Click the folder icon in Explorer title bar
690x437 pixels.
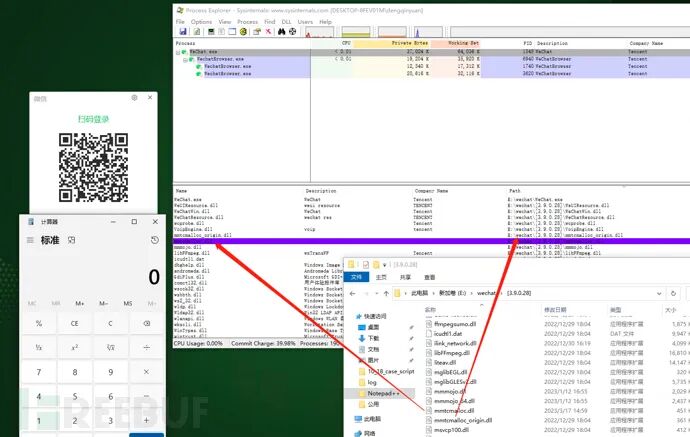click(351, 264)
